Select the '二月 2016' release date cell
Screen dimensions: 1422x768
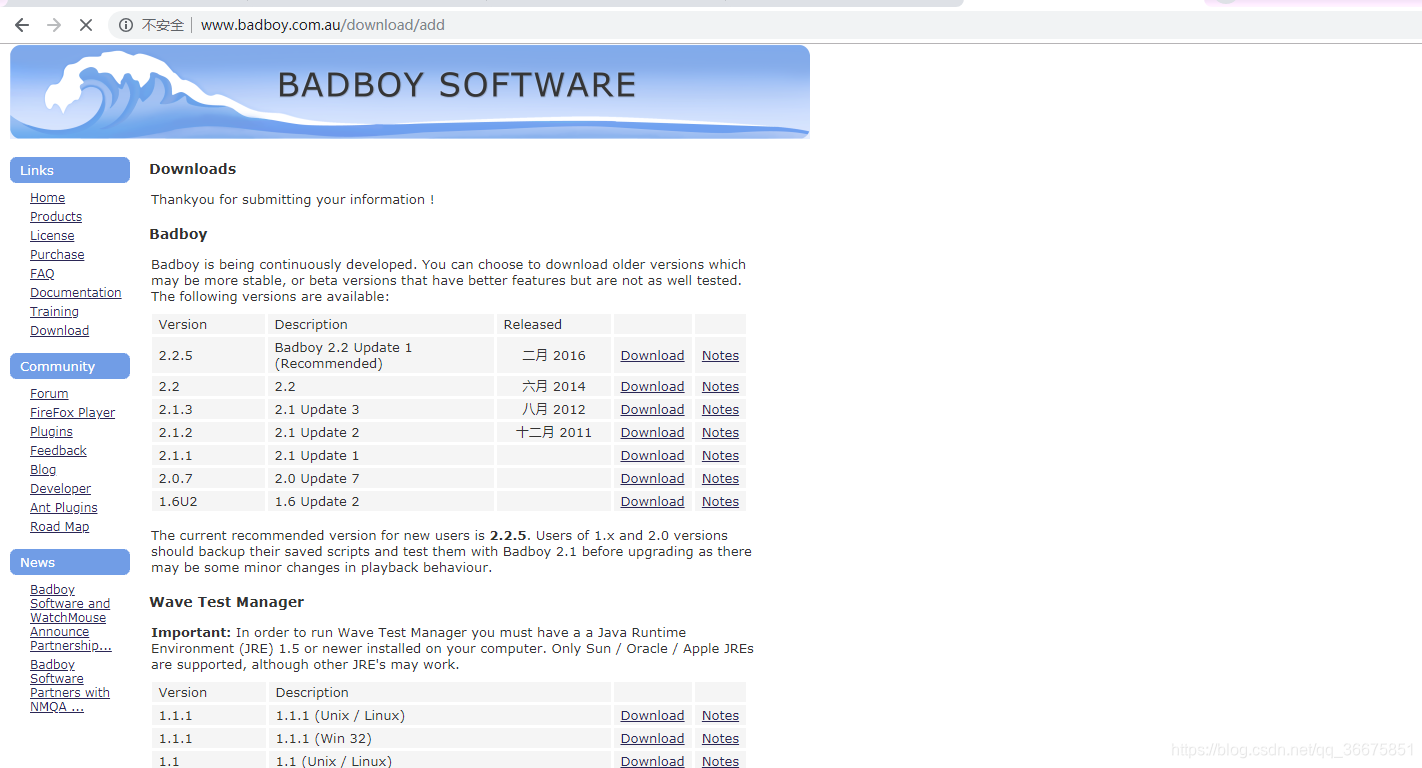tap(554, 355)
